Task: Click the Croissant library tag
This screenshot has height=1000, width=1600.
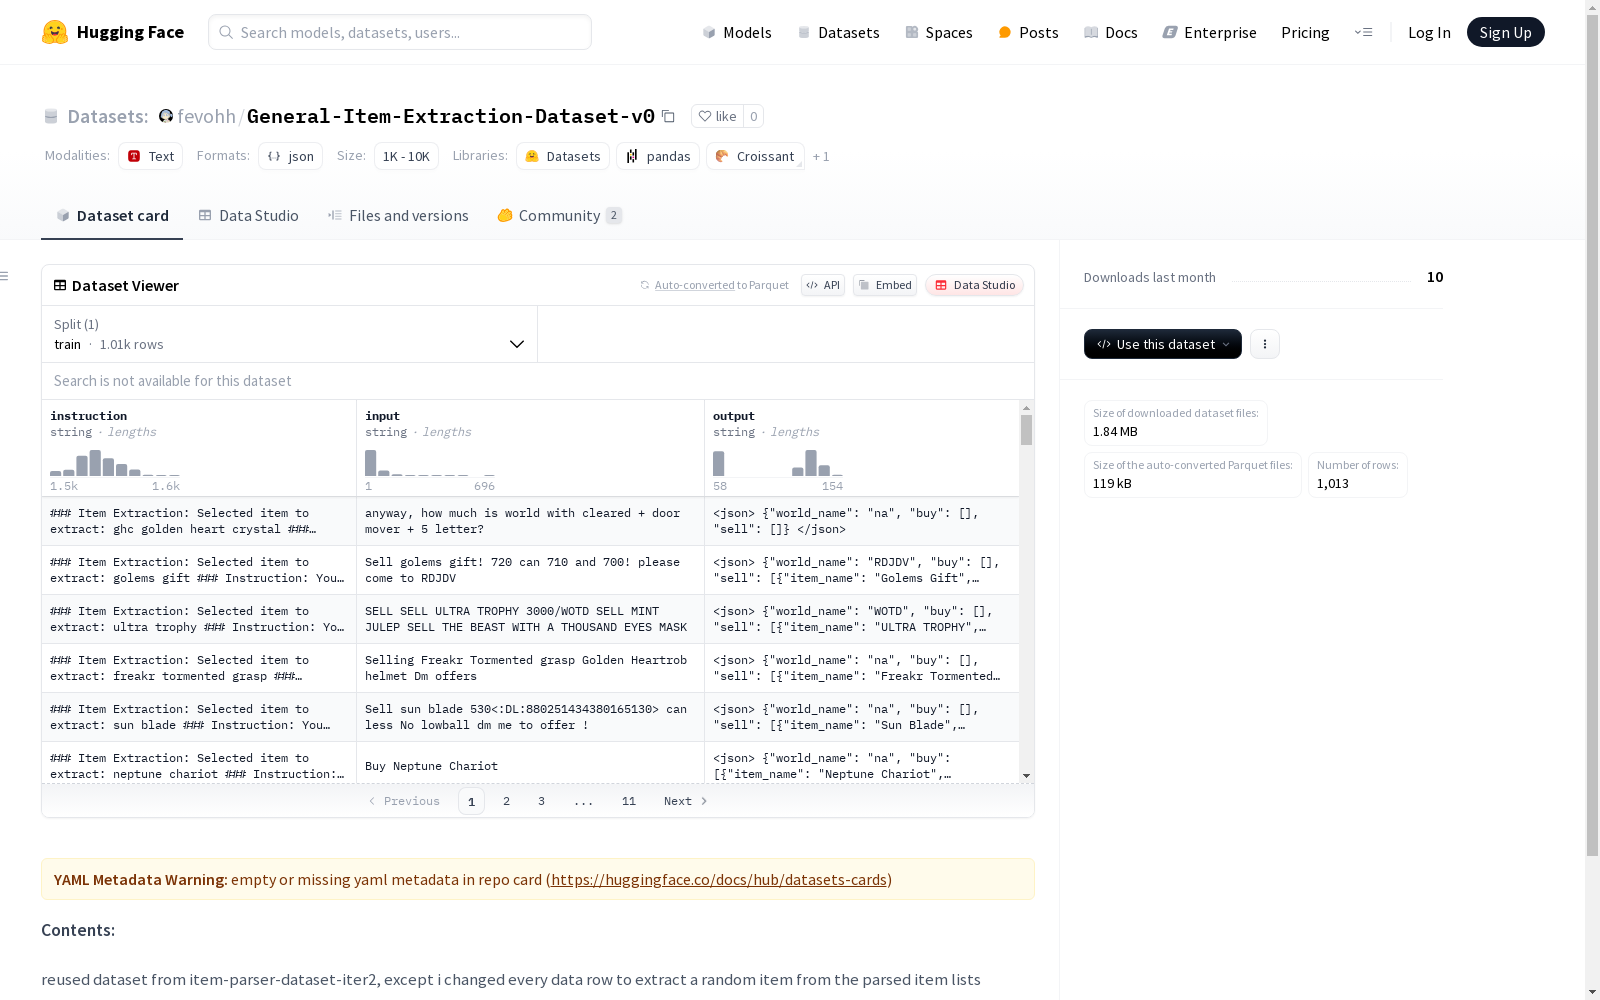Action: [755, 156]
